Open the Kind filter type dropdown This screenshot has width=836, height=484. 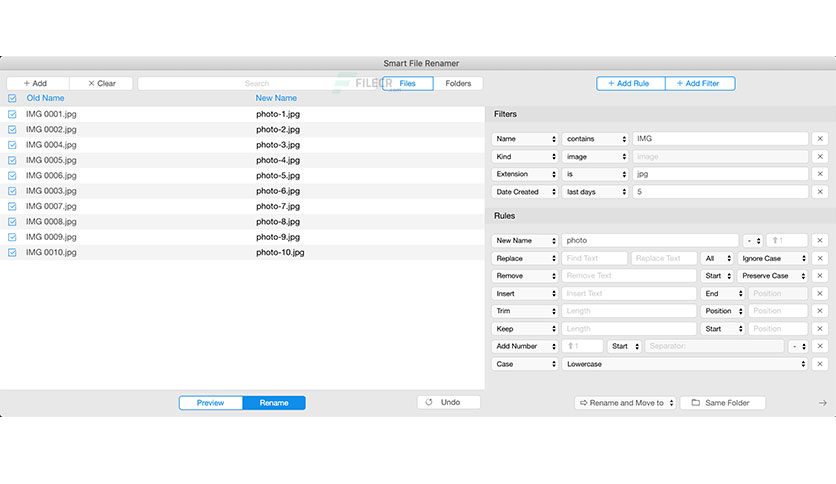525,157
